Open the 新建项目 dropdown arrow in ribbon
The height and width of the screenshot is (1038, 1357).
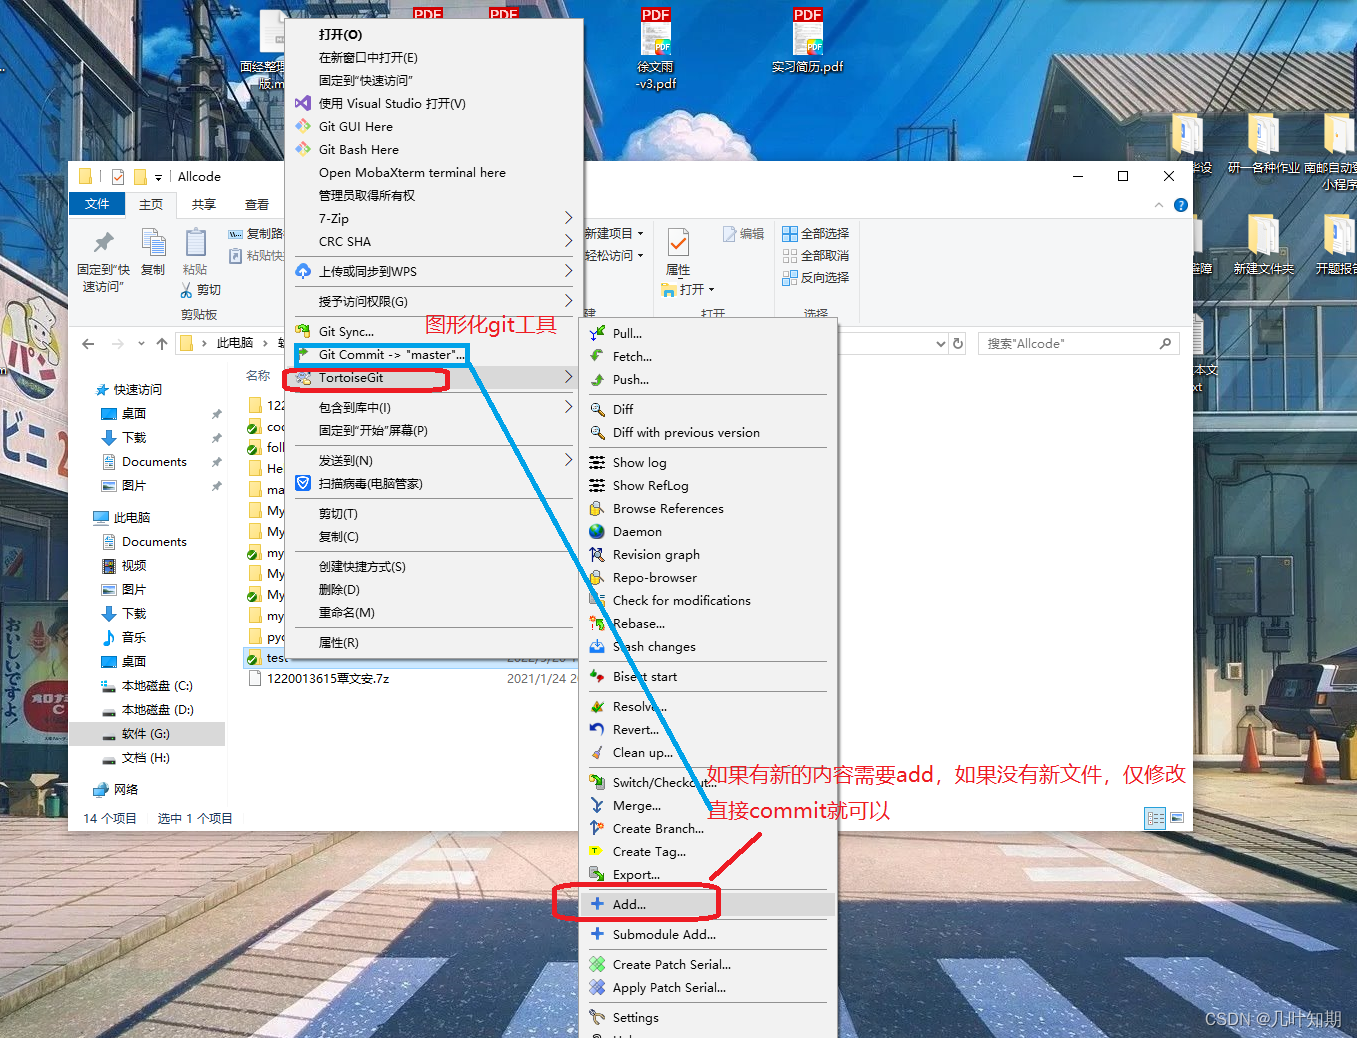[x=640, y=233]
